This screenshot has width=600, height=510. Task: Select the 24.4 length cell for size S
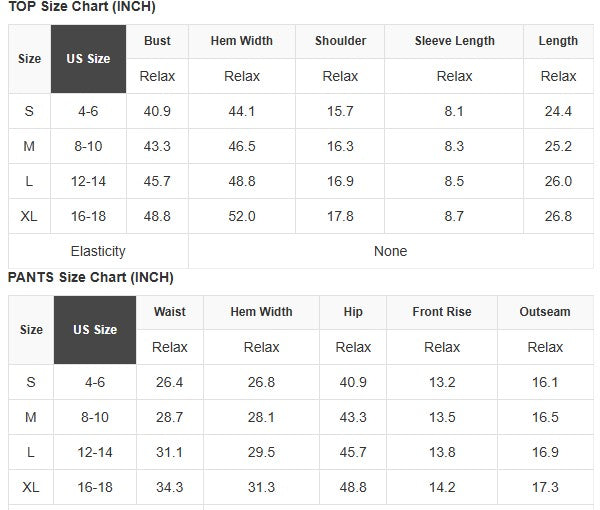pos(558,111)
